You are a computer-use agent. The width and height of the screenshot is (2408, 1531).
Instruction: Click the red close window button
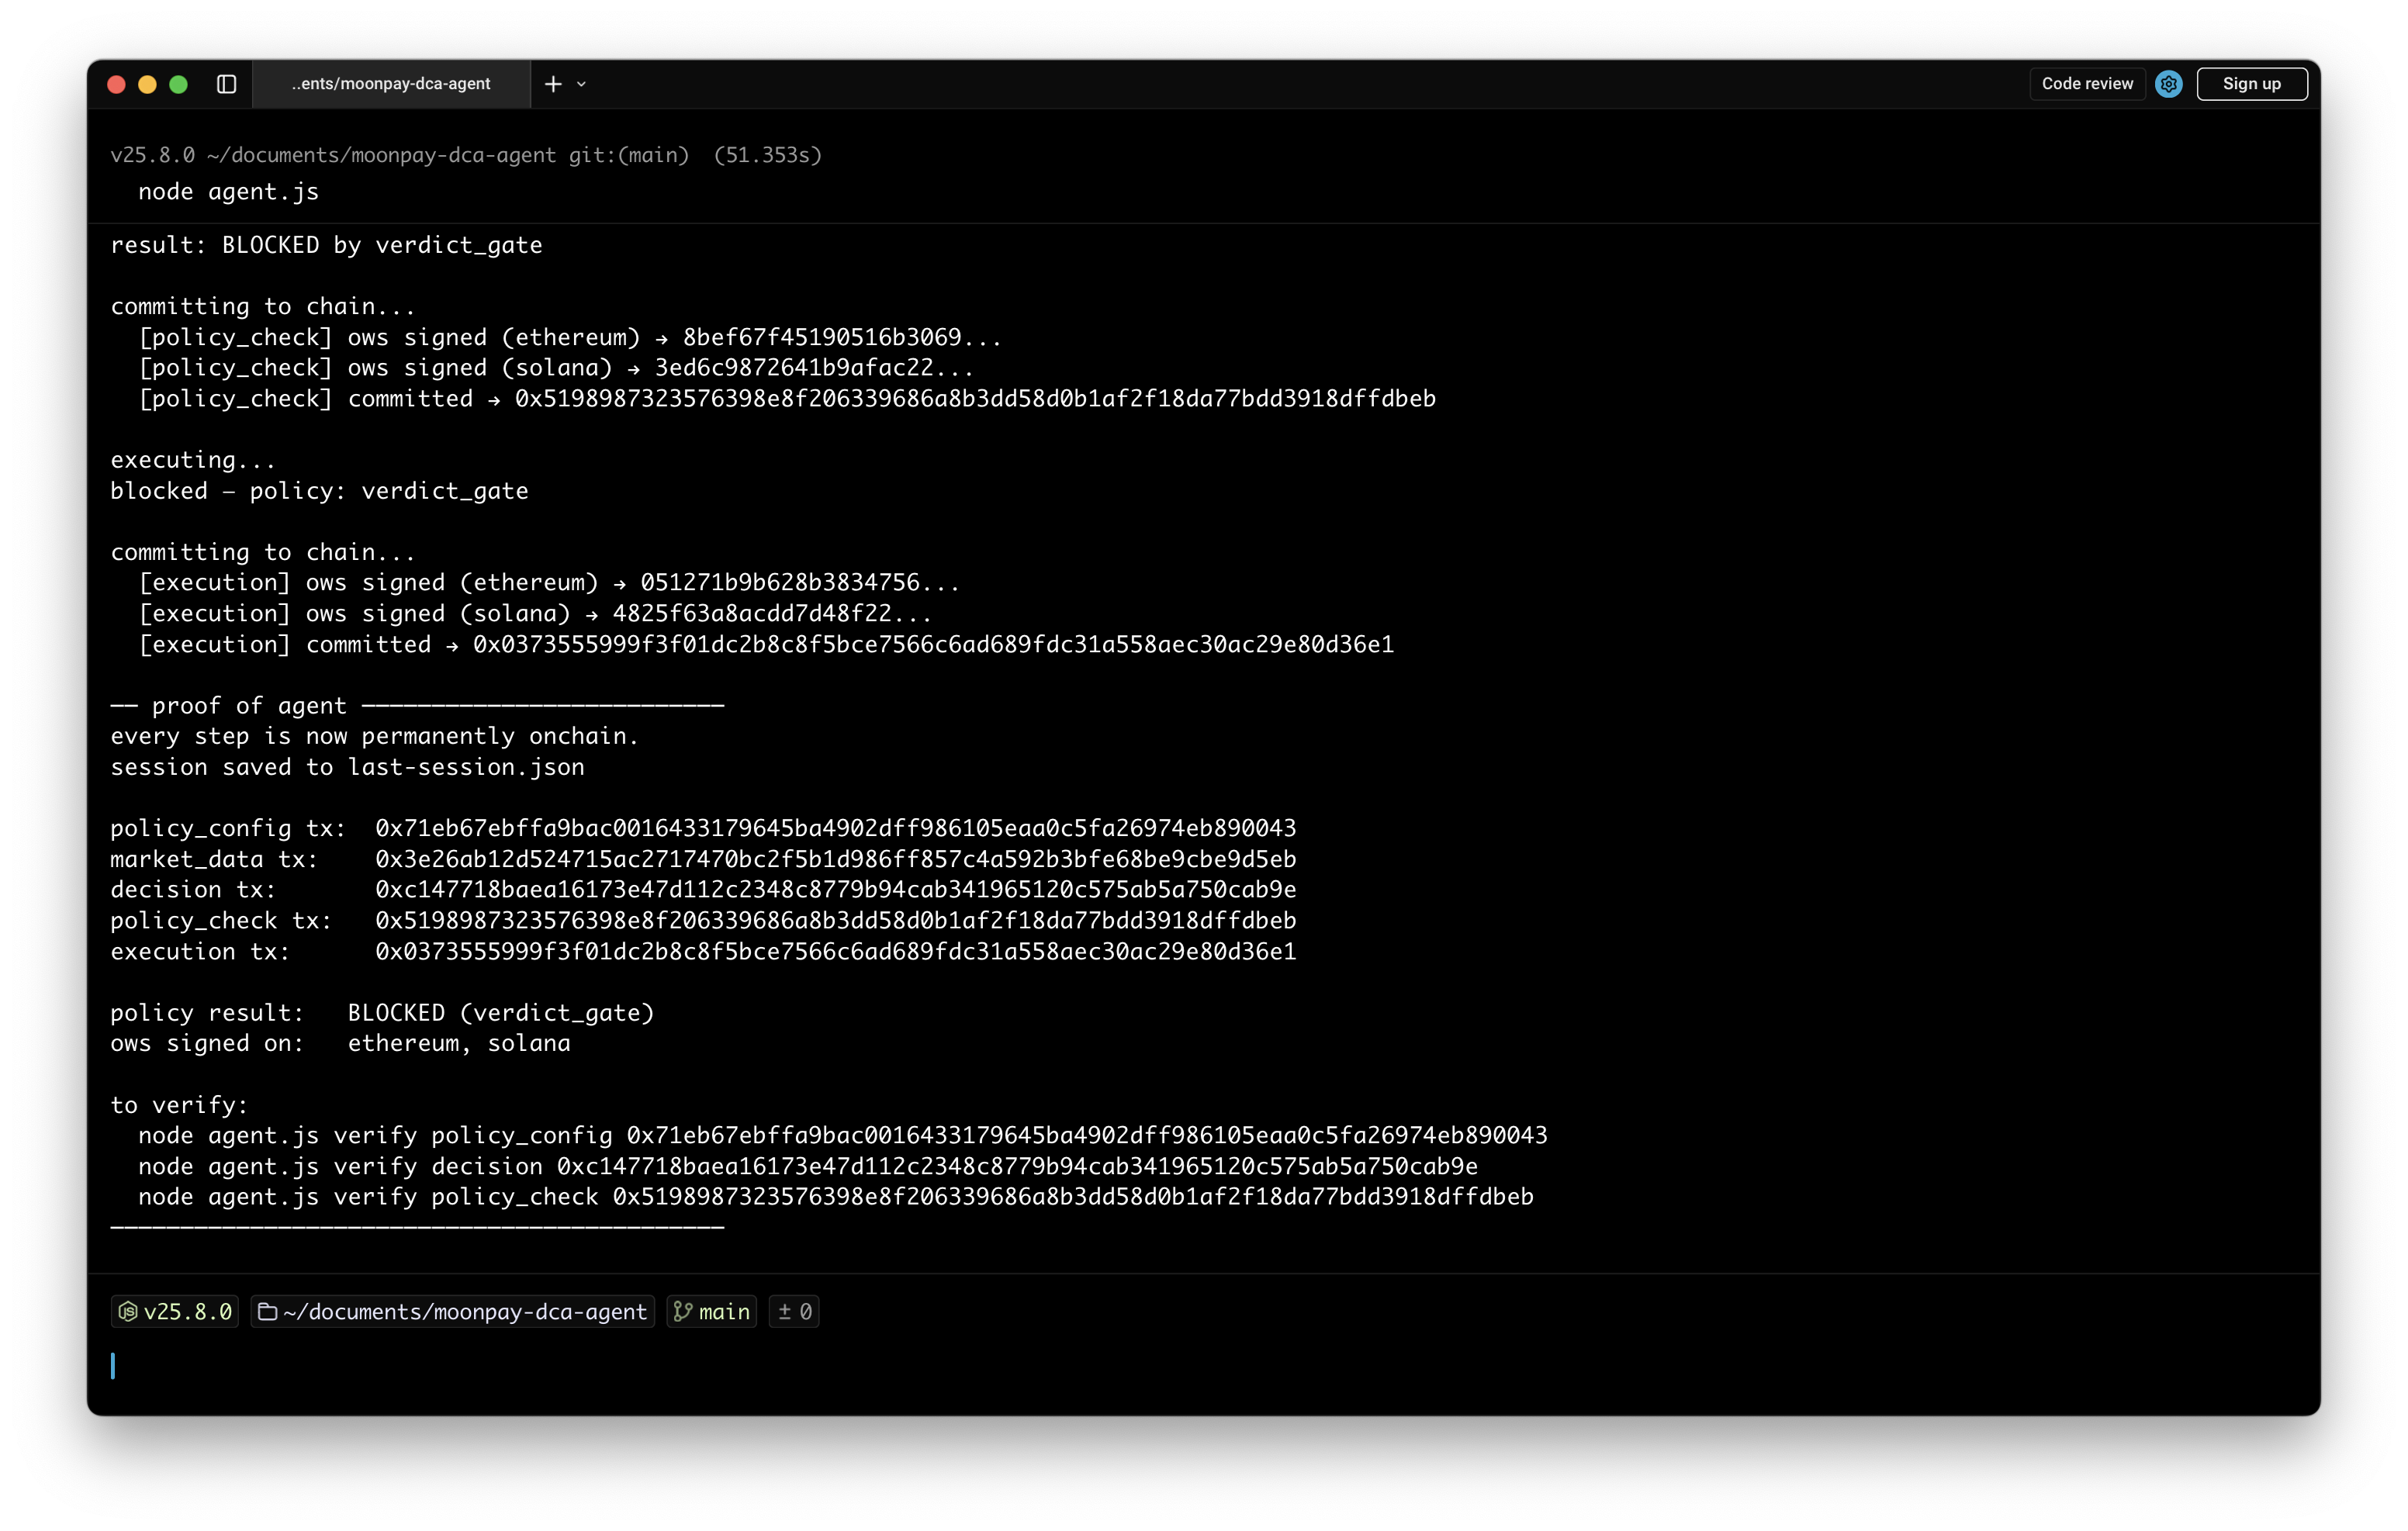(x=116, y=84)
